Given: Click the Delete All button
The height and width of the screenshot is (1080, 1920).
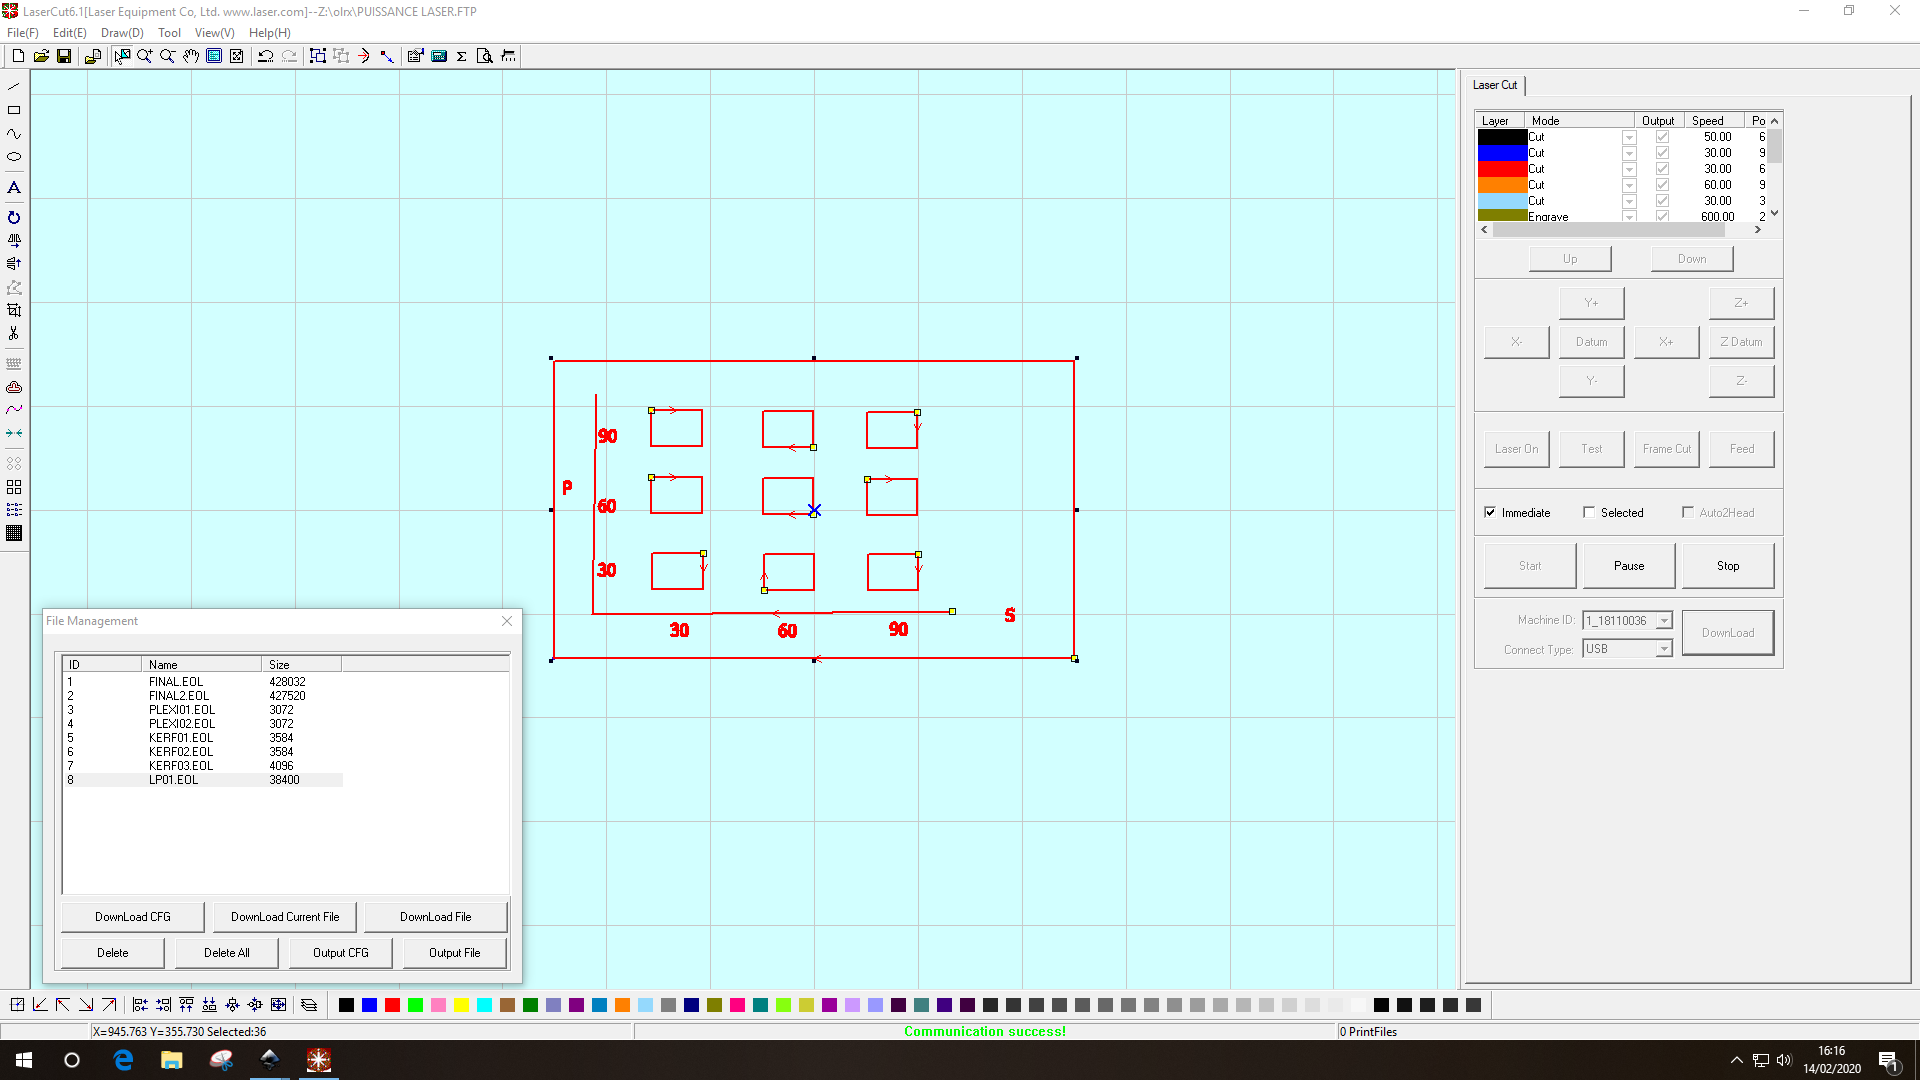Looking at the screenshot, I should click(227, 953).
